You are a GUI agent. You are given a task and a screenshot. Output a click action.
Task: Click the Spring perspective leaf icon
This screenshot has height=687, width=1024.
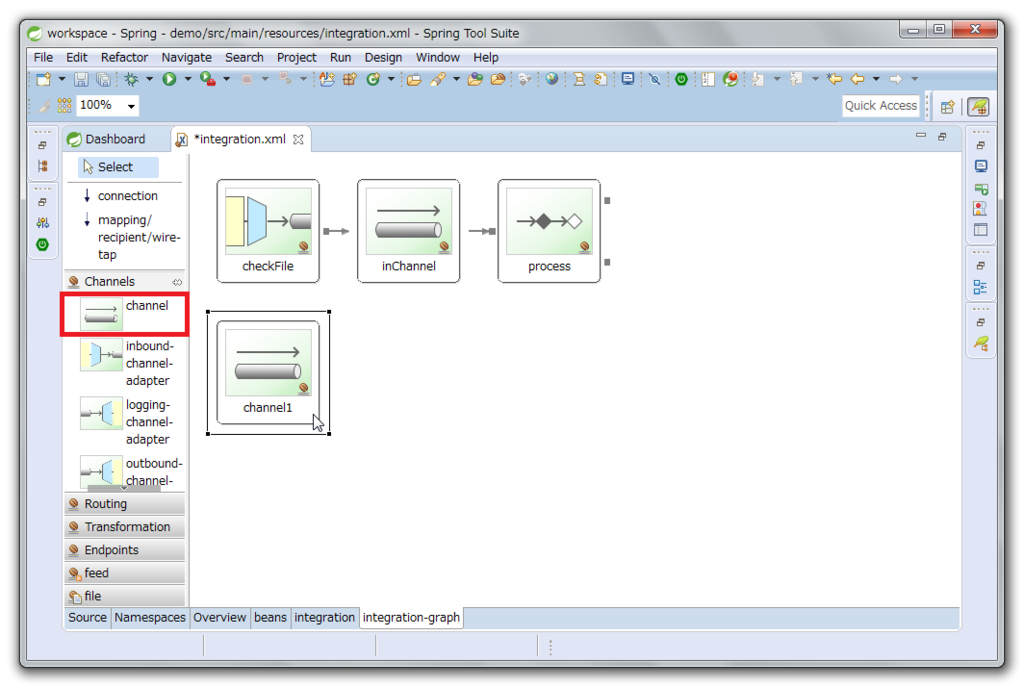point(978,106)
